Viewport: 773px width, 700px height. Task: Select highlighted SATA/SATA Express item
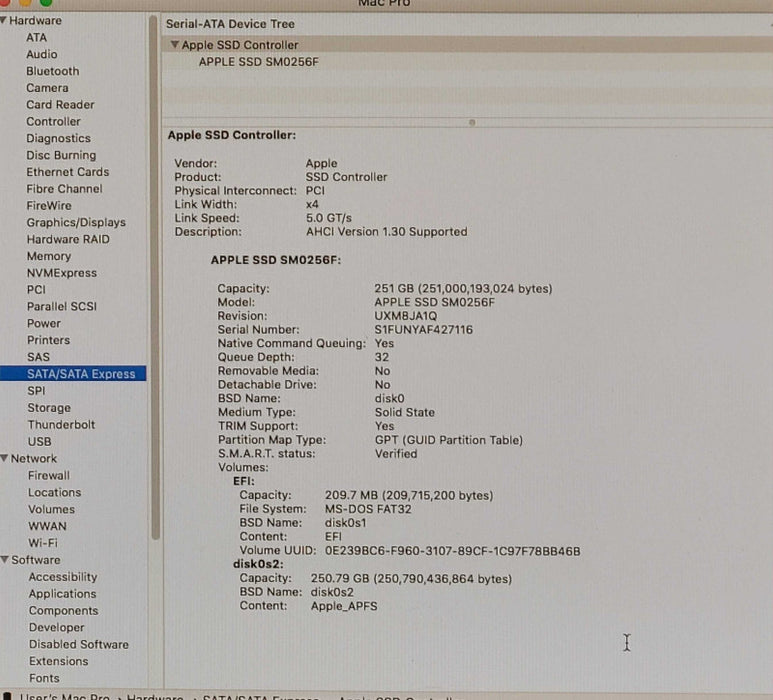pyautogui.click(x=73, y=374)
